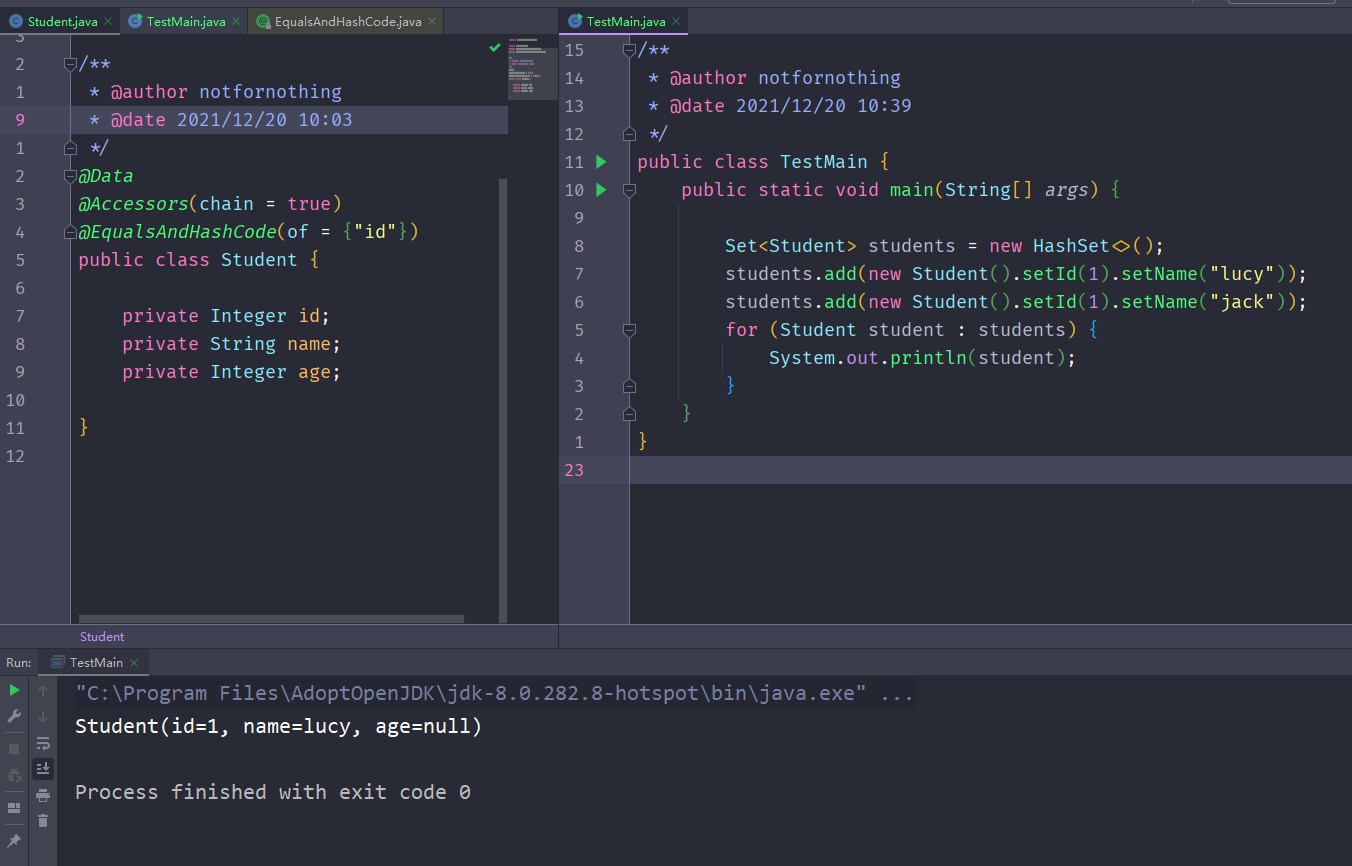Image resolution: width=1352 pixels, height=866 pixels.
Task: Rerun TestMain with the green play button
Action: pyautogui.click(x=14, y=690)
